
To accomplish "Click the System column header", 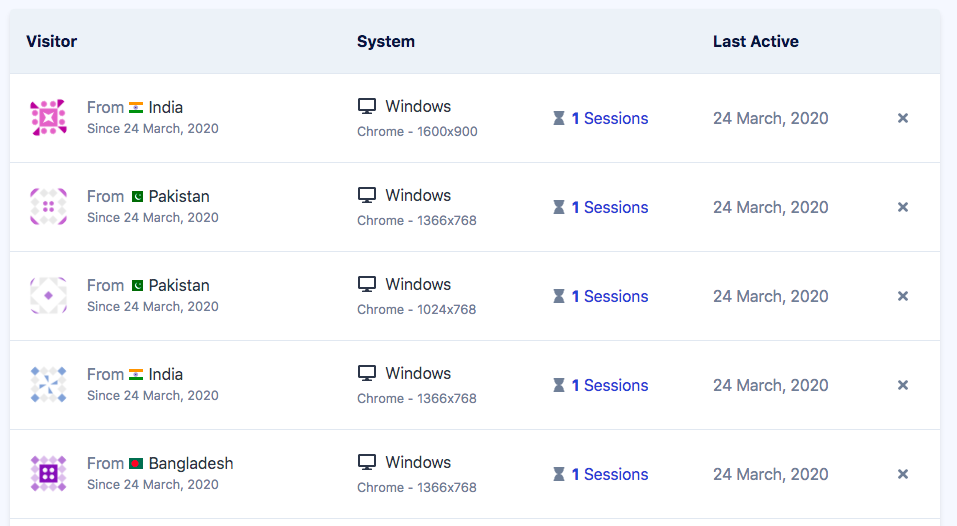I will tap(385, 41).
